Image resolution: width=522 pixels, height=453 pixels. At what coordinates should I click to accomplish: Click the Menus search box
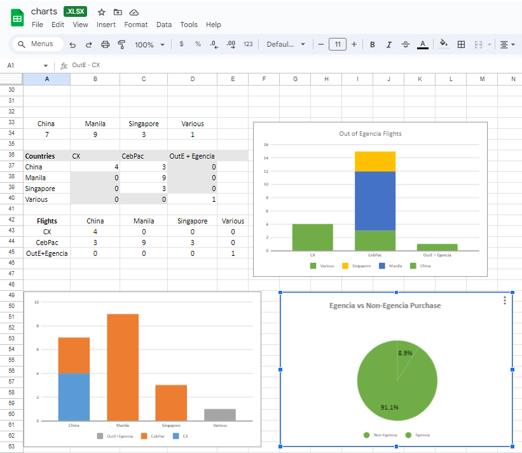point(38,44)
